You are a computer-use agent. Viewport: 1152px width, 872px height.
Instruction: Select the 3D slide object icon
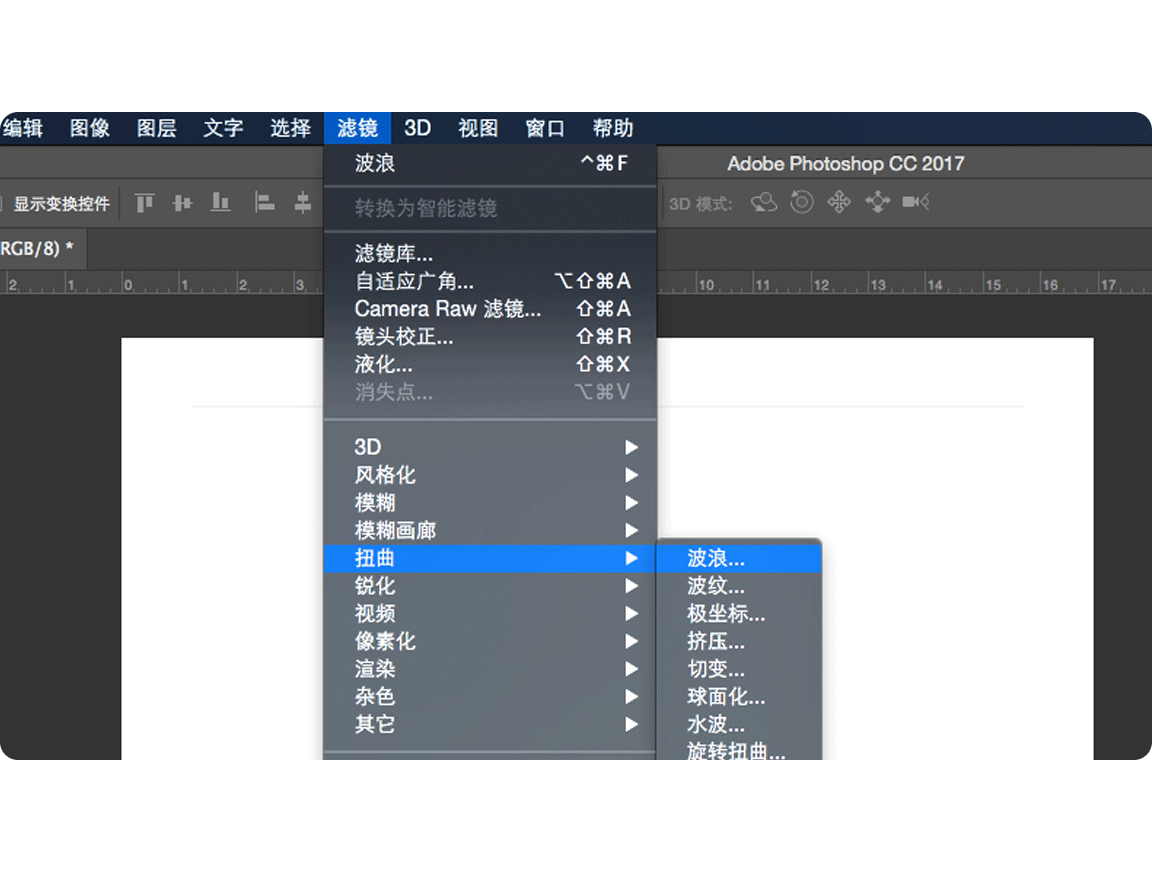point(877,202)
